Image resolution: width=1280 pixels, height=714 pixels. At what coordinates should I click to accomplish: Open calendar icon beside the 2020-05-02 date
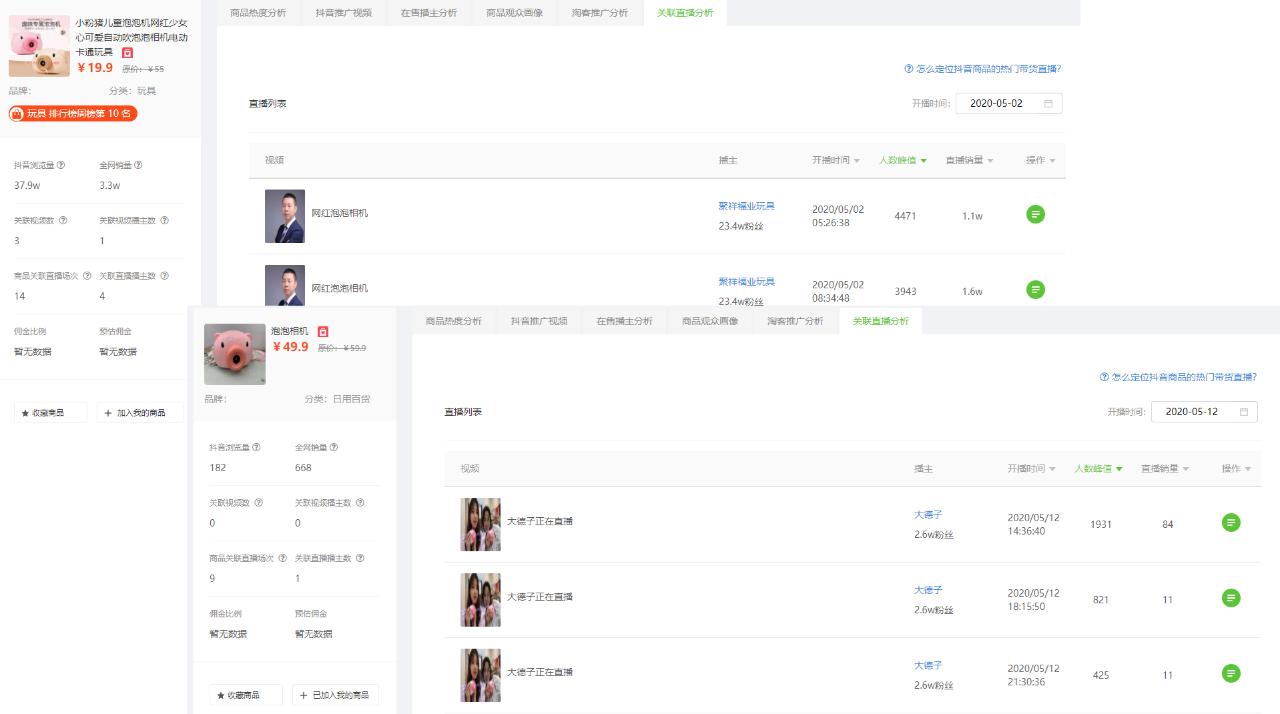[x=1048, y=102]
